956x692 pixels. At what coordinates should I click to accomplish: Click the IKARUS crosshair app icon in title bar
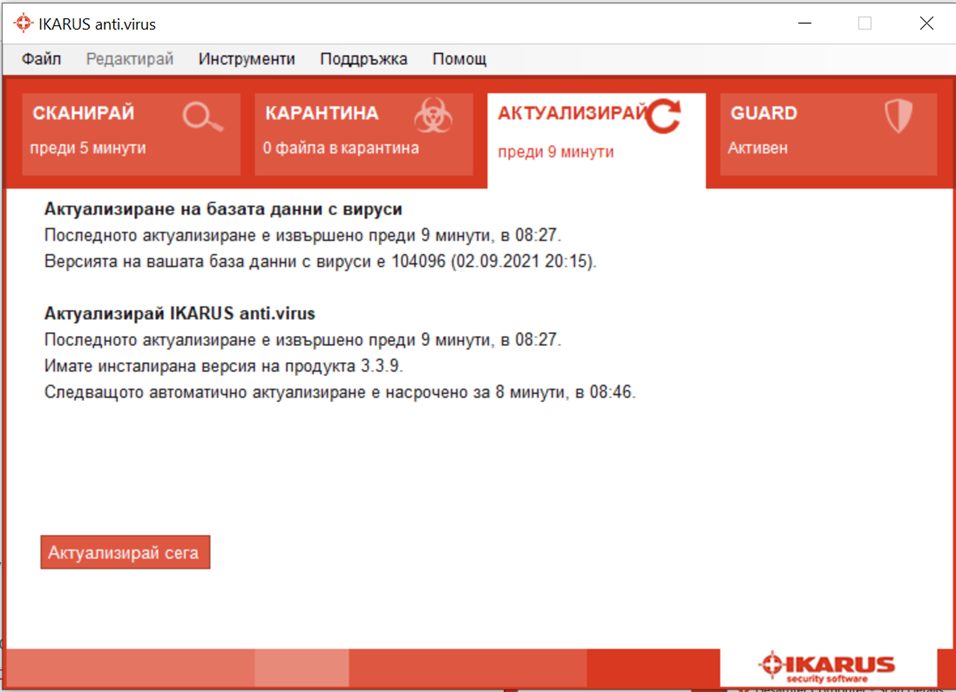coord(23,23)
